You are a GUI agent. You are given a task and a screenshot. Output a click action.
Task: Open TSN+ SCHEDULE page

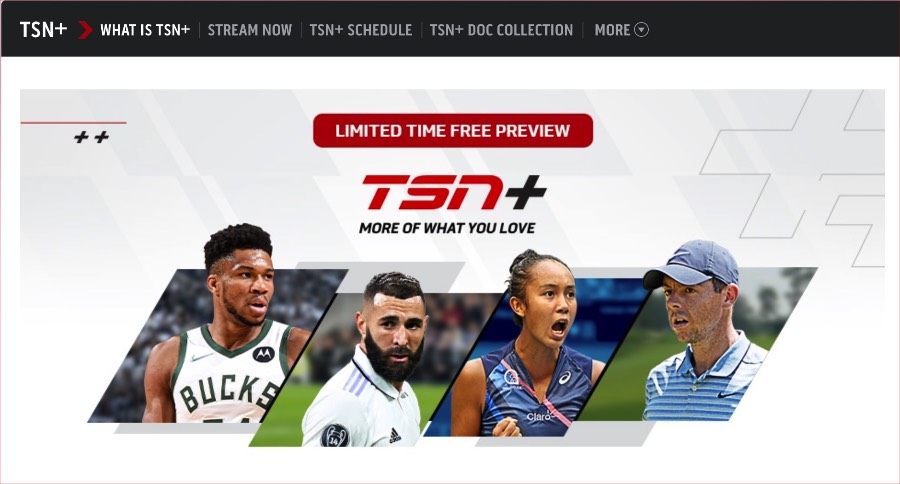[x=360, y=30]
